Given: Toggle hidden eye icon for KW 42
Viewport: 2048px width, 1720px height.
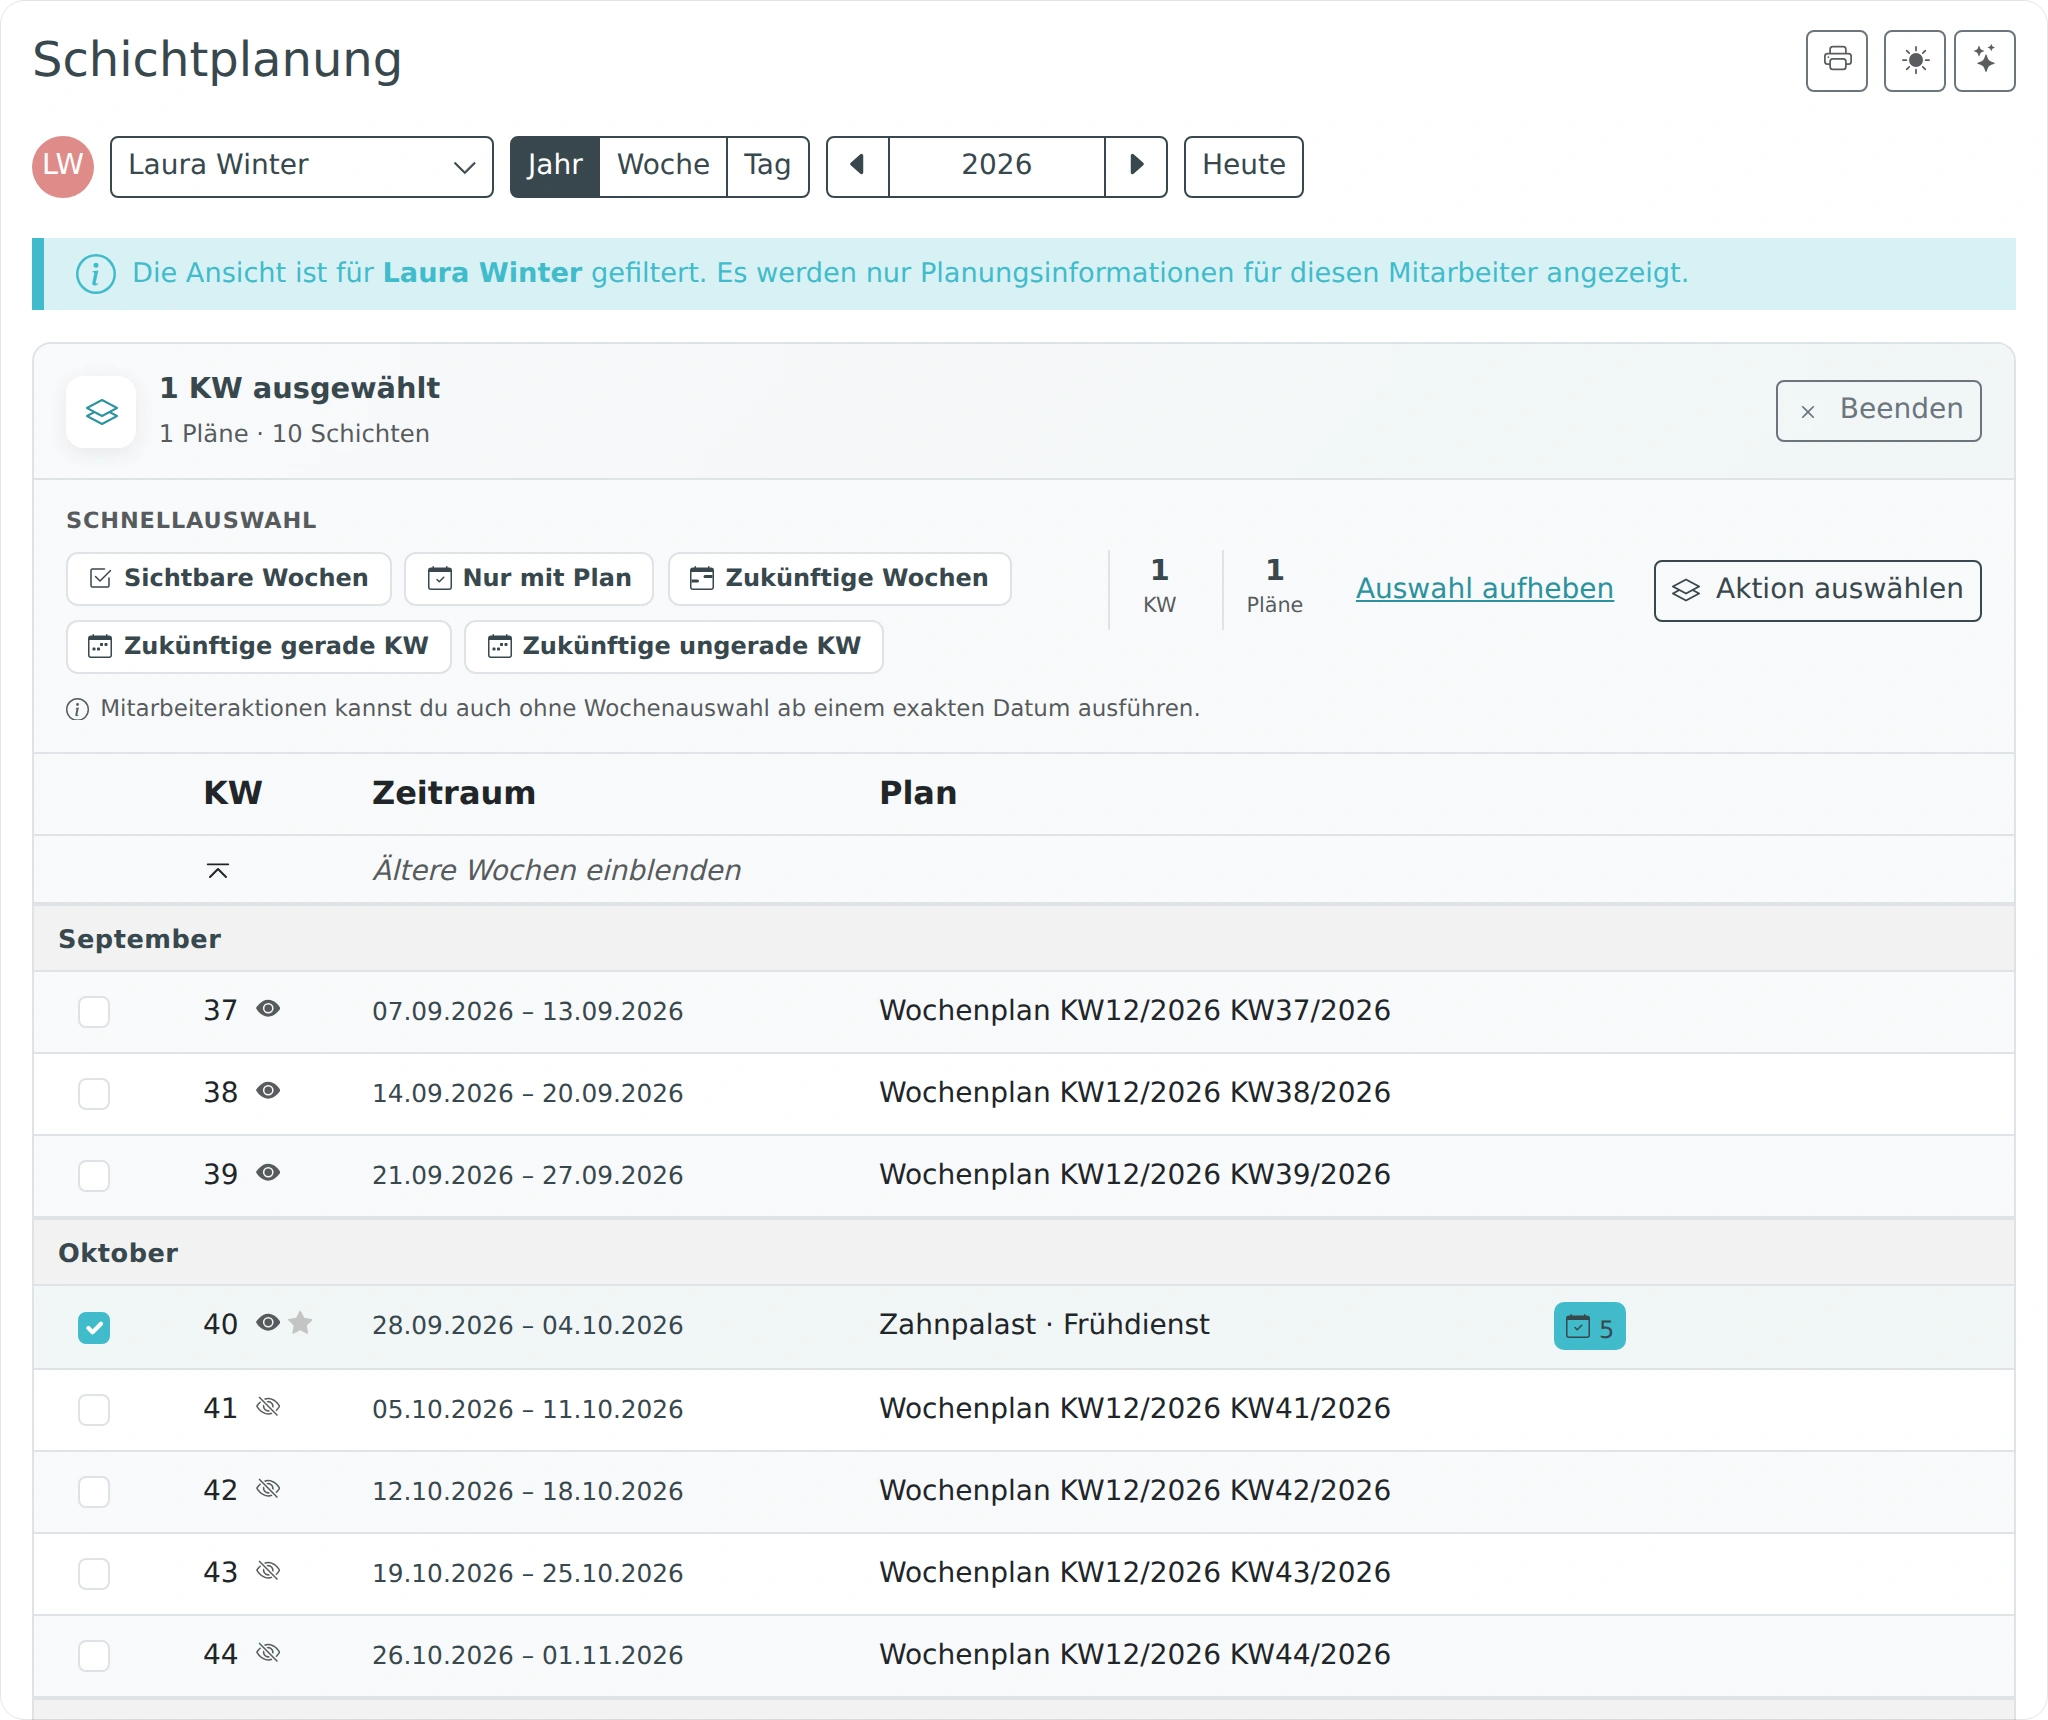Looking at the screenshot, I should [268, 1489].
